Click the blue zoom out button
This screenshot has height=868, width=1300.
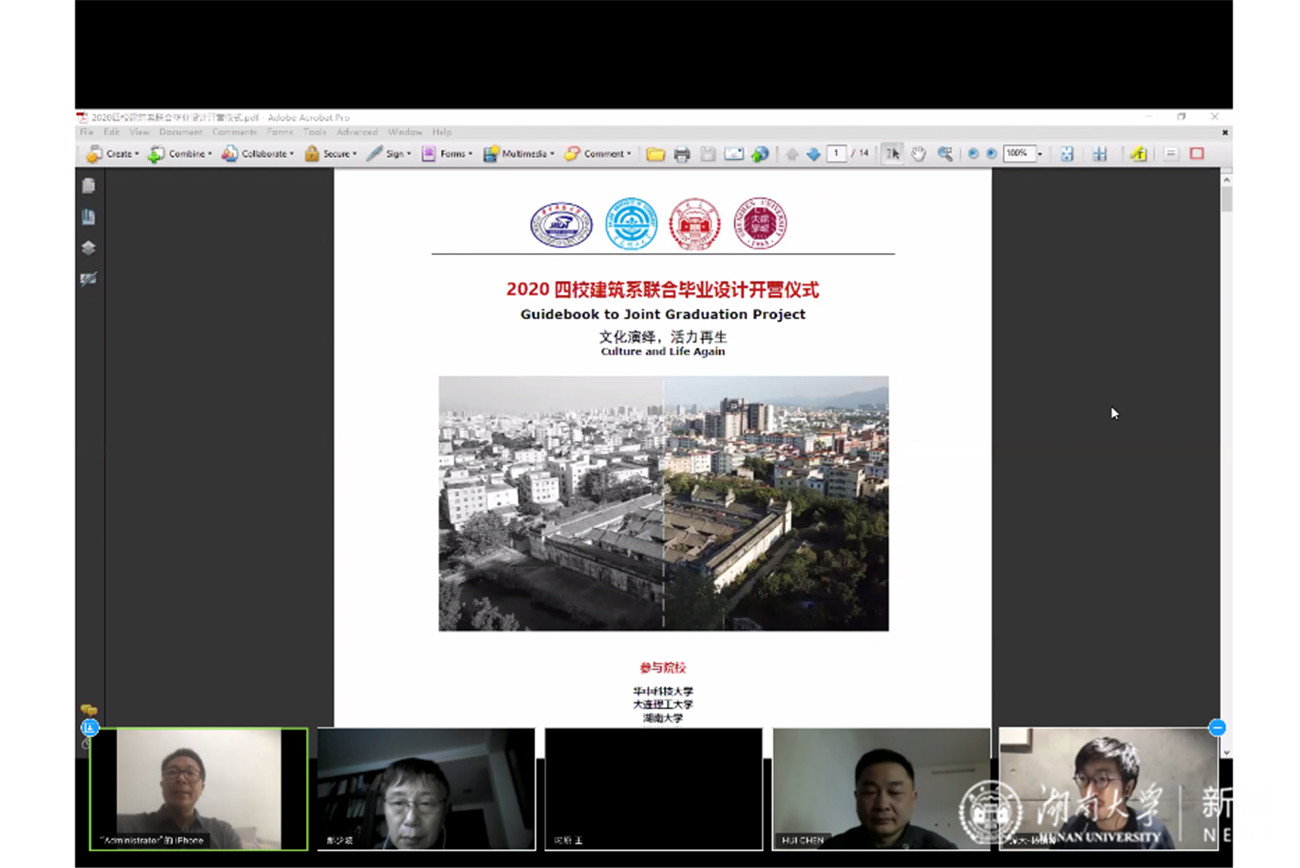coord(973,154)
